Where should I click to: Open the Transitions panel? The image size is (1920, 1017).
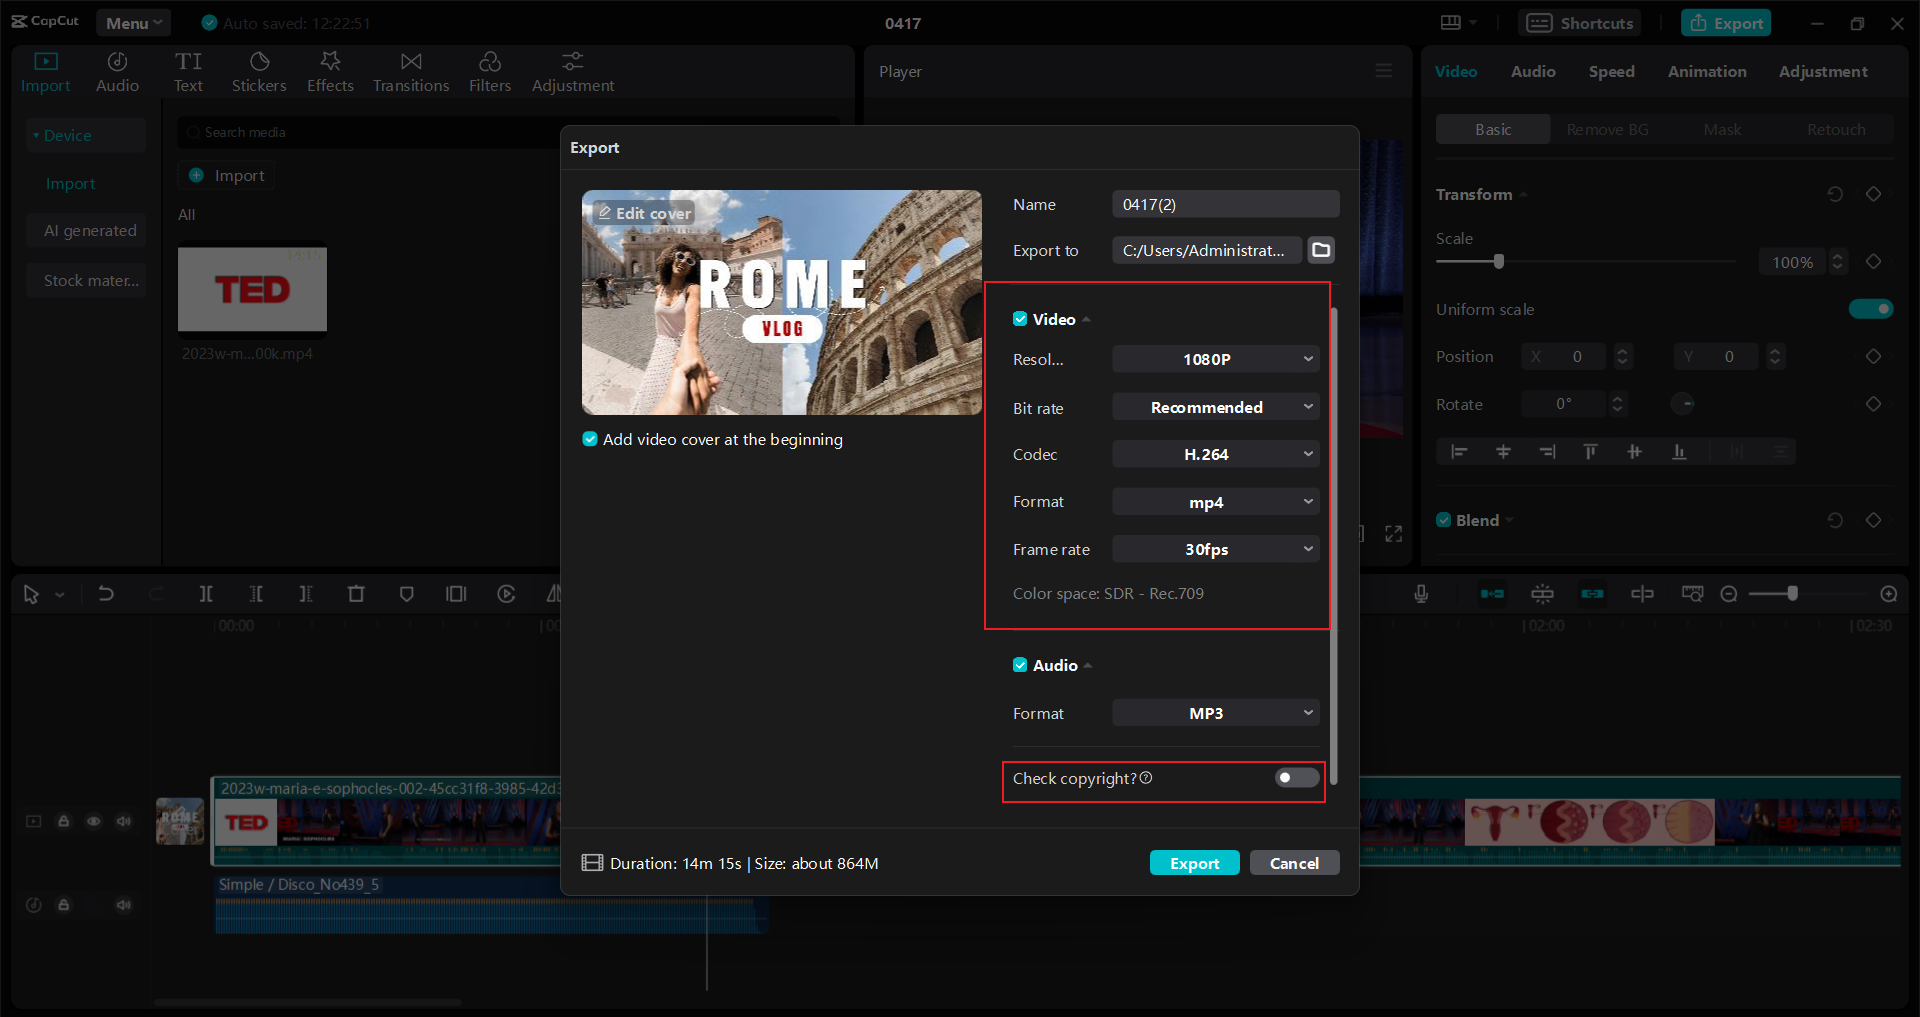click(410, 70)
